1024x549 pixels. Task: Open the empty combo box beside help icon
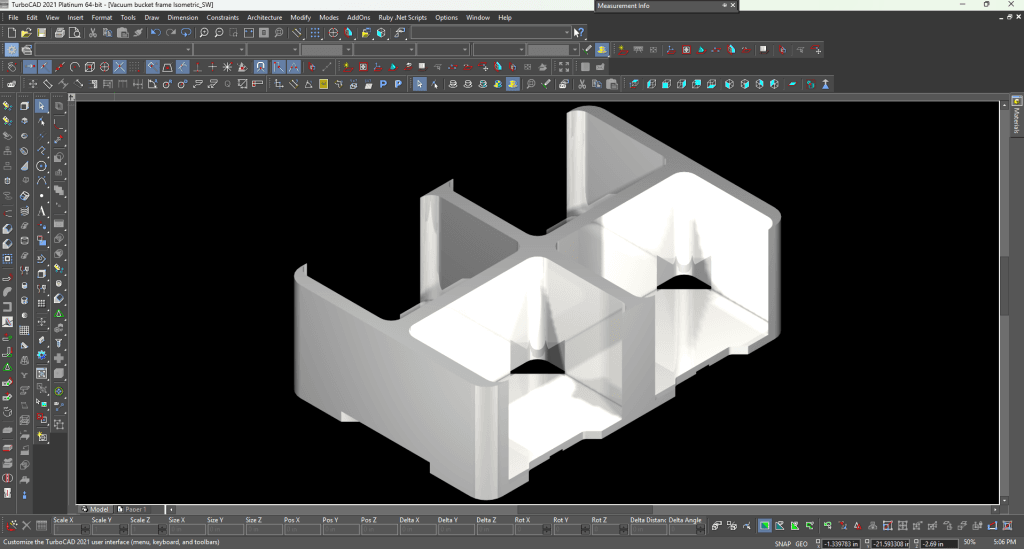pos(491,33)
